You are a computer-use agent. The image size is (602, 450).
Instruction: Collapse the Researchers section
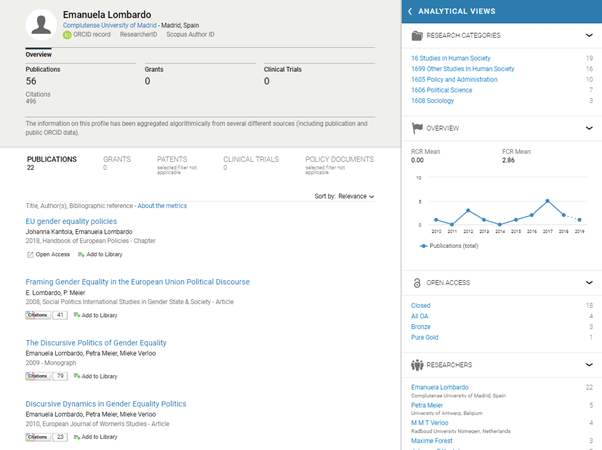[589, 365]
